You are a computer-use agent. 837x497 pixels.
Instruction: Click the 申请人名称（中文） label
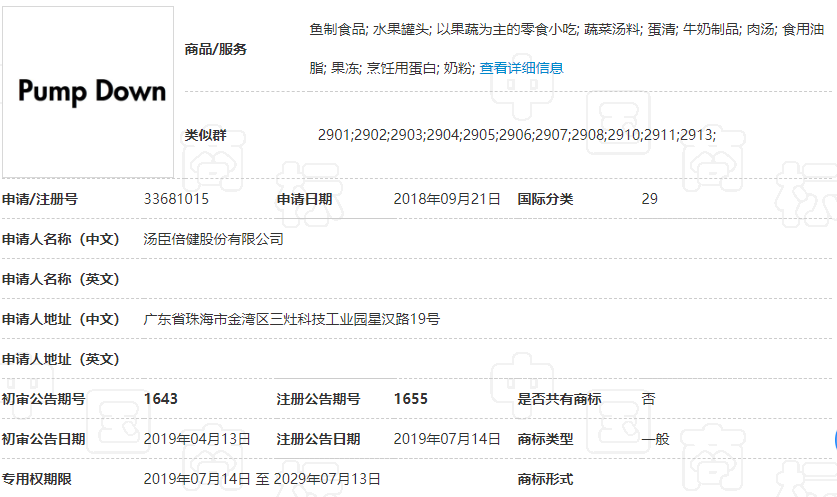click(61, 239)
